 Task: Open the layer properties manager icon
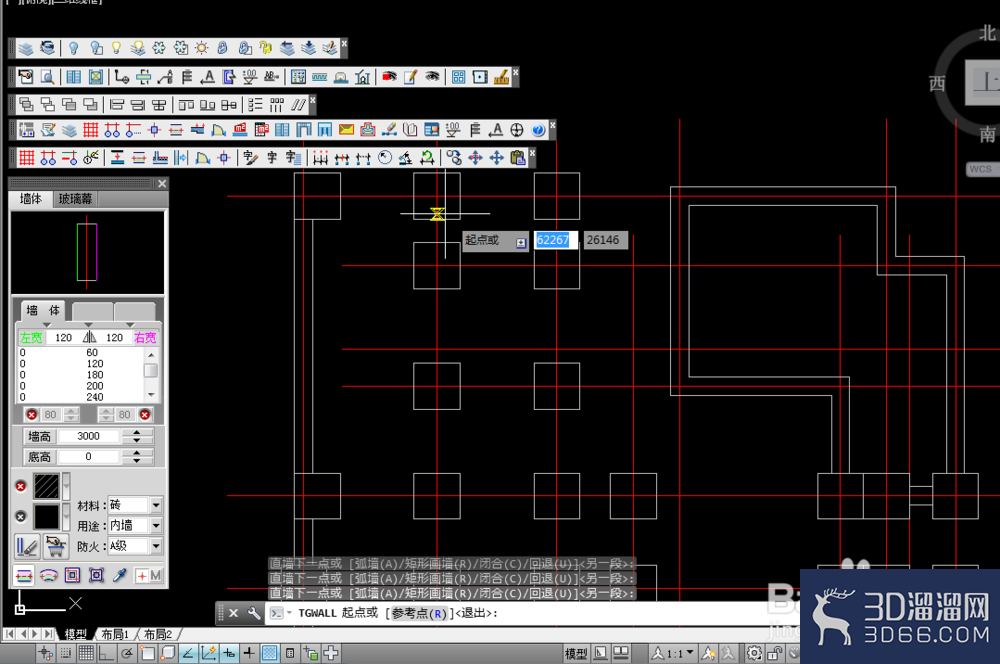pyautogui.click(x=26, y=48)
